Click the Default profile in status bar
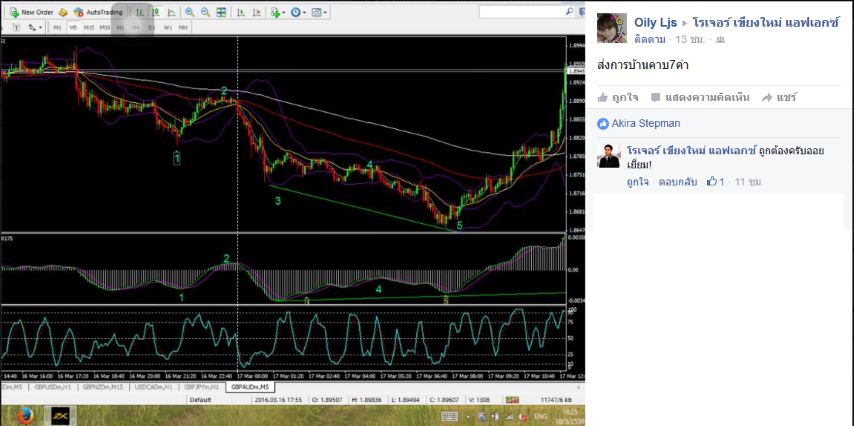Image resolution: width=854 pixels, height=426 pixels. coord(198,400)
